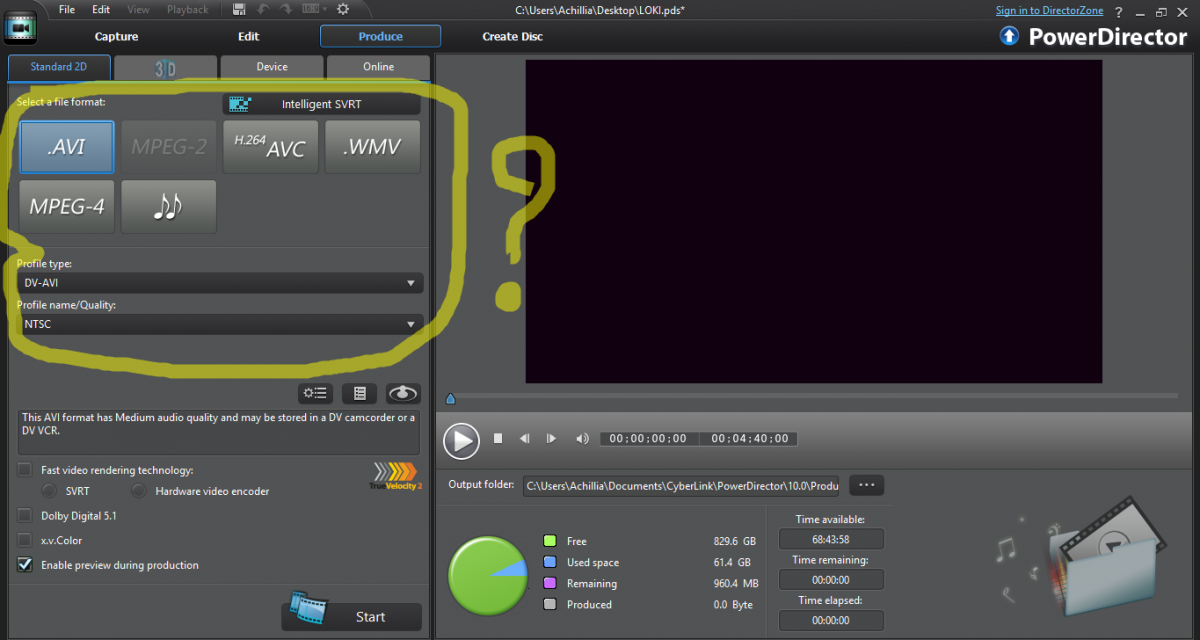This screenshot has height=640, width=1200.
Task: Click the gray Produced legend swatch
Action: (x=549, y=604)
